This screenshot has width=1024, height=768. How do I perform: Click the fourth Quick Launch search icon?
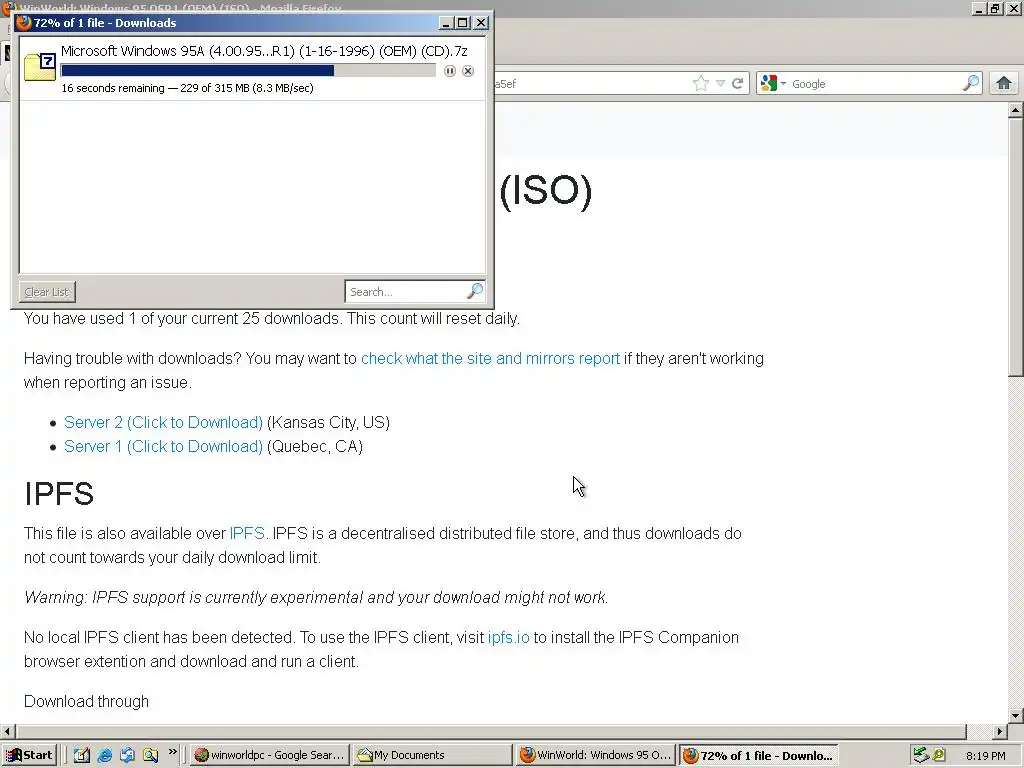coord(150,755)
